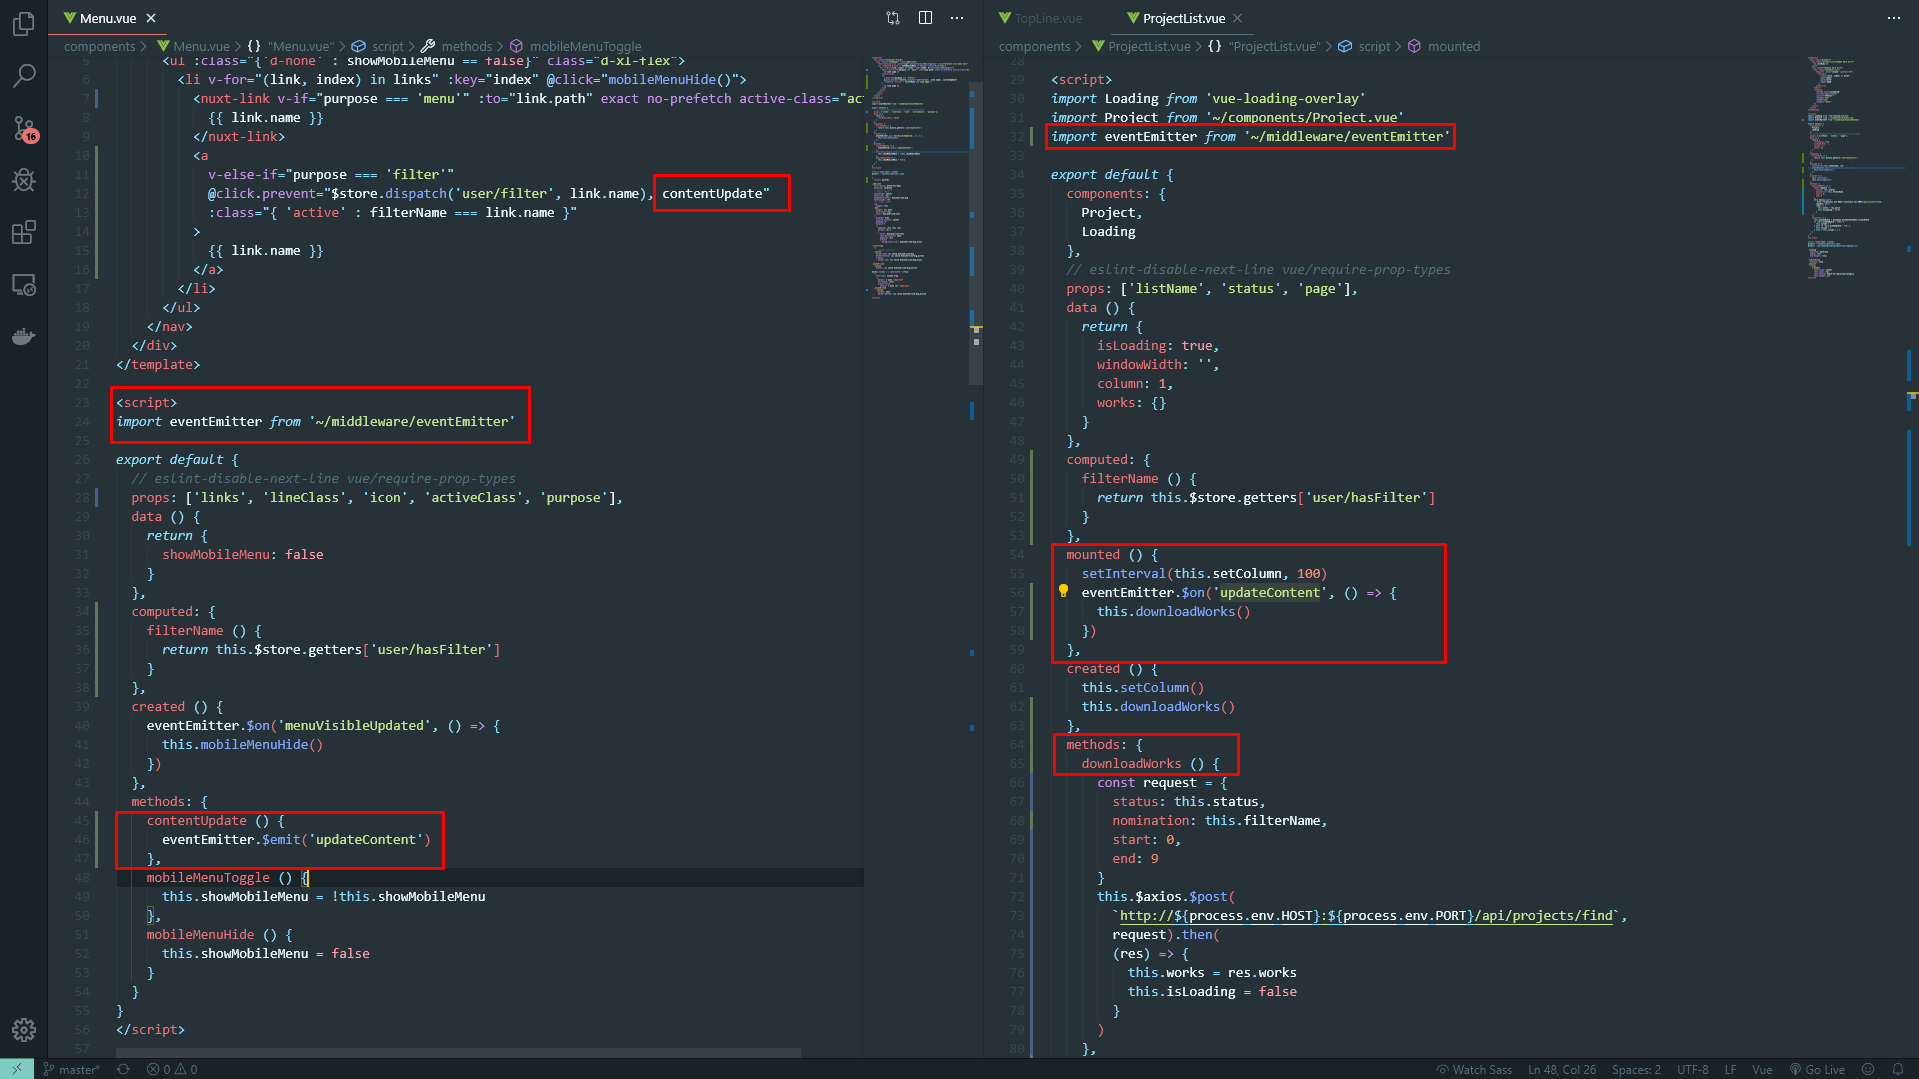Image resolution: width=1919 pixels, height=1079 pixels.
Task: Click the minimap of Menu.vue editor
Action: 915,177
